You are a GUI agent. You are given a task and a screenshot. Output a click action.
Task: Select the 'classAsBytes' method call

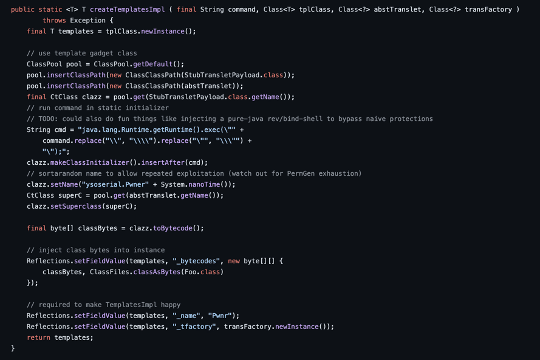[157, 272]
